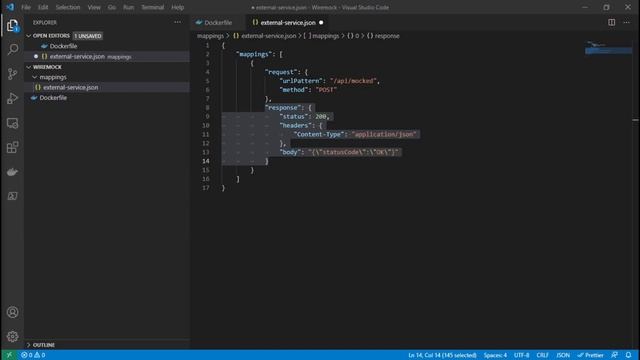Click the remote window indicator in status bar
Image resolution: width=640 pixels, height=360 pixels.
pyautogui.click(x=9, y=355)
